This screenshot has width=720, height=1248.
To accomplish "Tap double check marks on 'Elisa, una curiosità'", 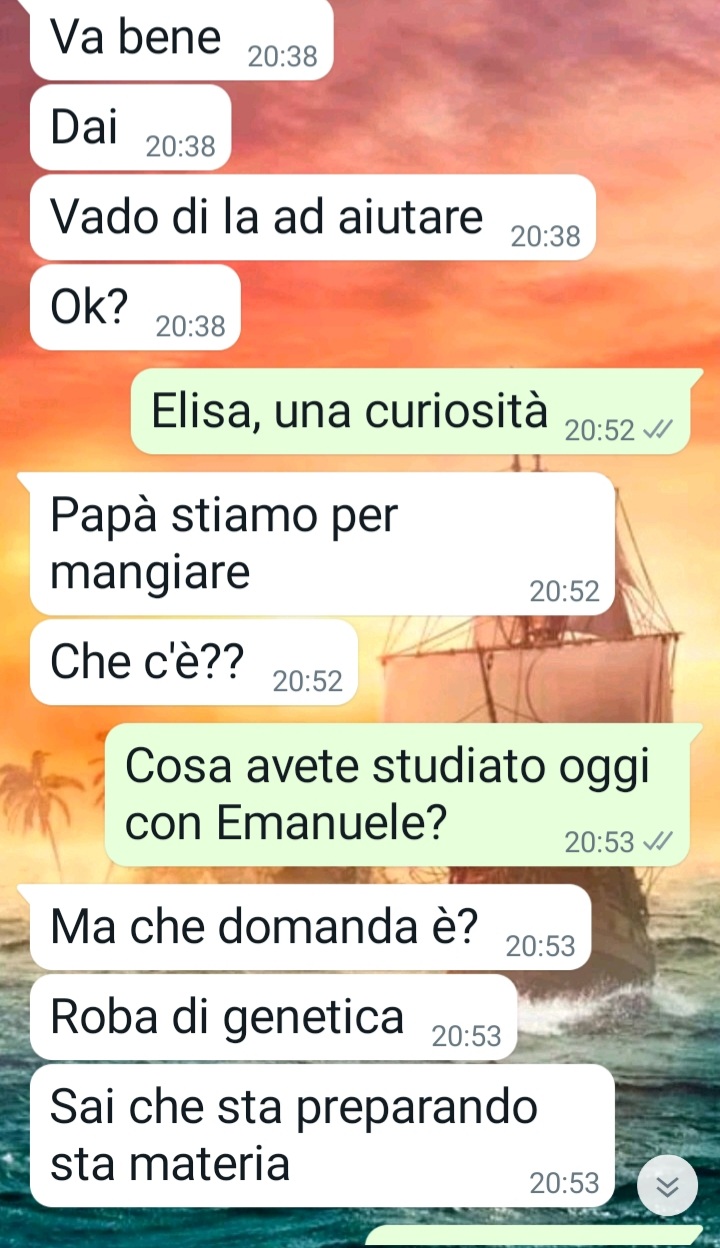I will click(x=657, y=430).
